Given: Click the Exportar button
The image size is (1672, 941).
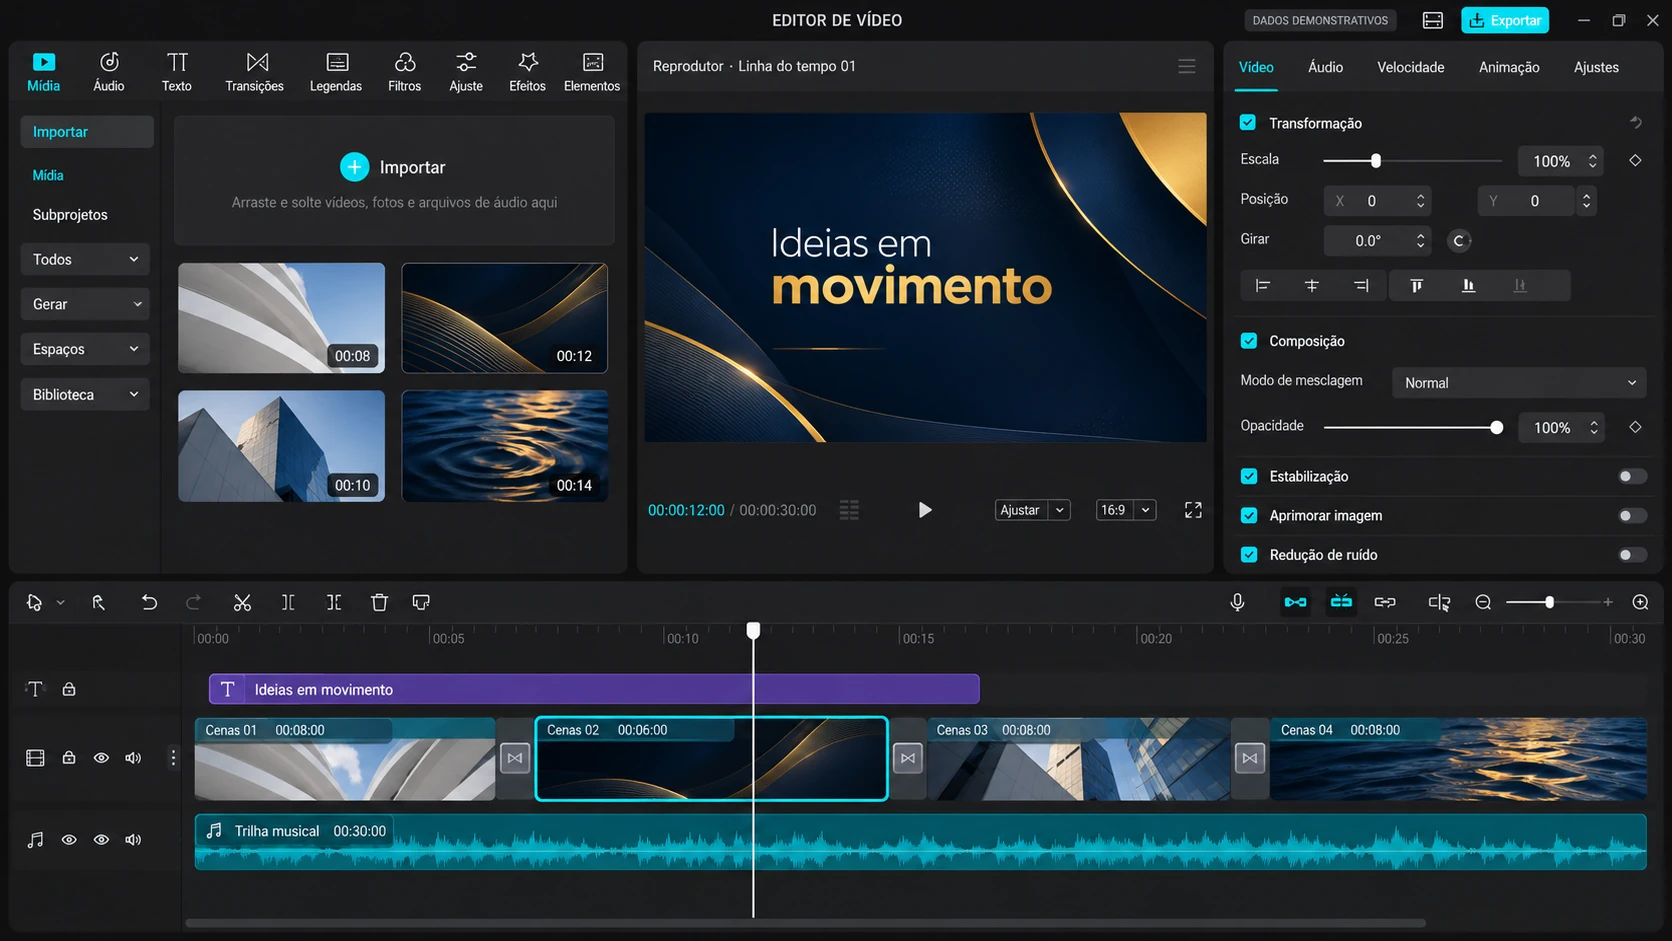Looking at the screenshot, I should click(1505, 20).
